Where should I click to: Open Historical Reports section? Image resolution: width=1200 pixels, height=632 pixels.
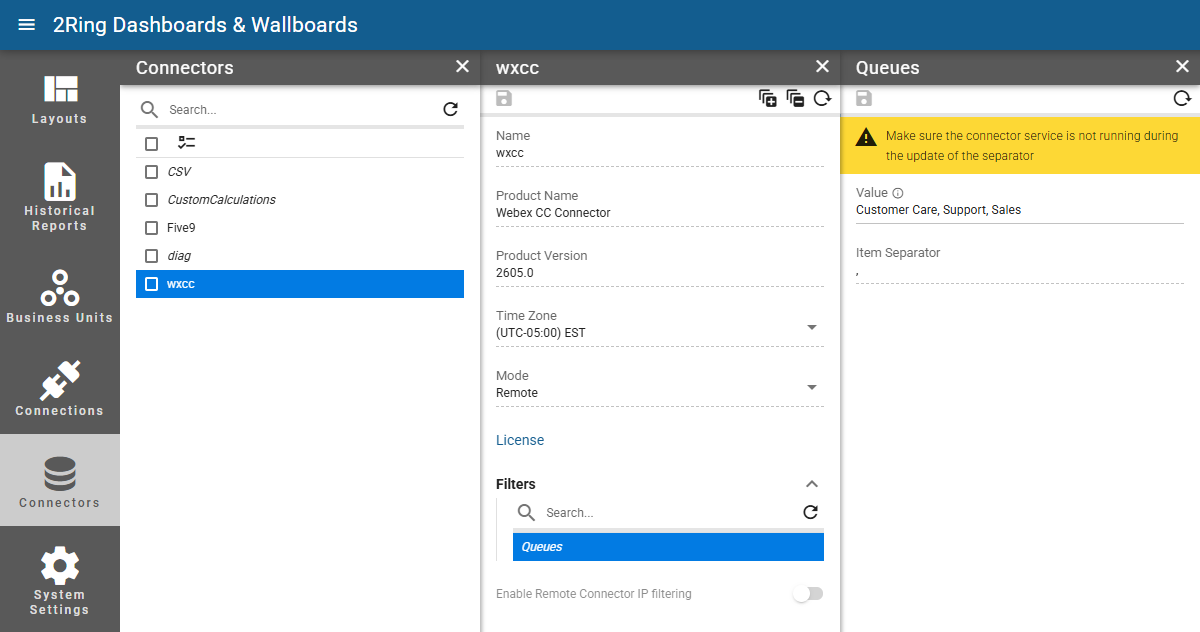click(x=60, y=197)
